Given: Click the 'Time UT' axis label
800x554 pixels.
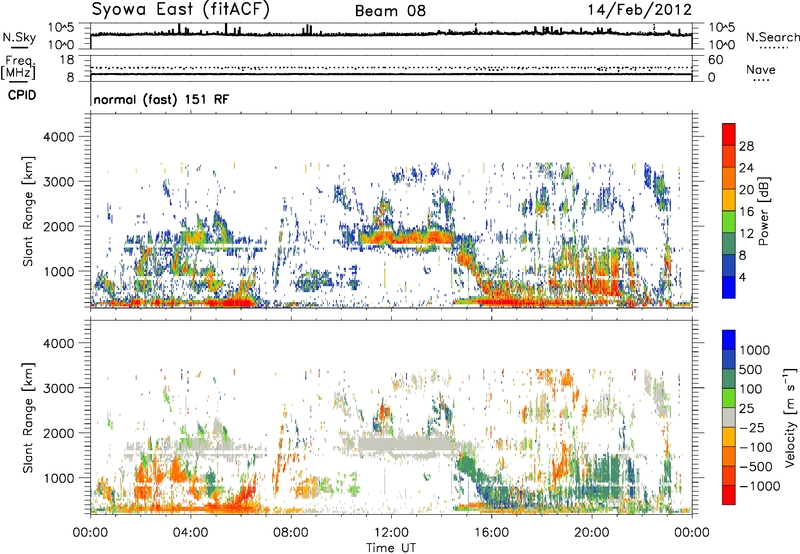Looking at the screenshot, I should click(x=391, y=548).
